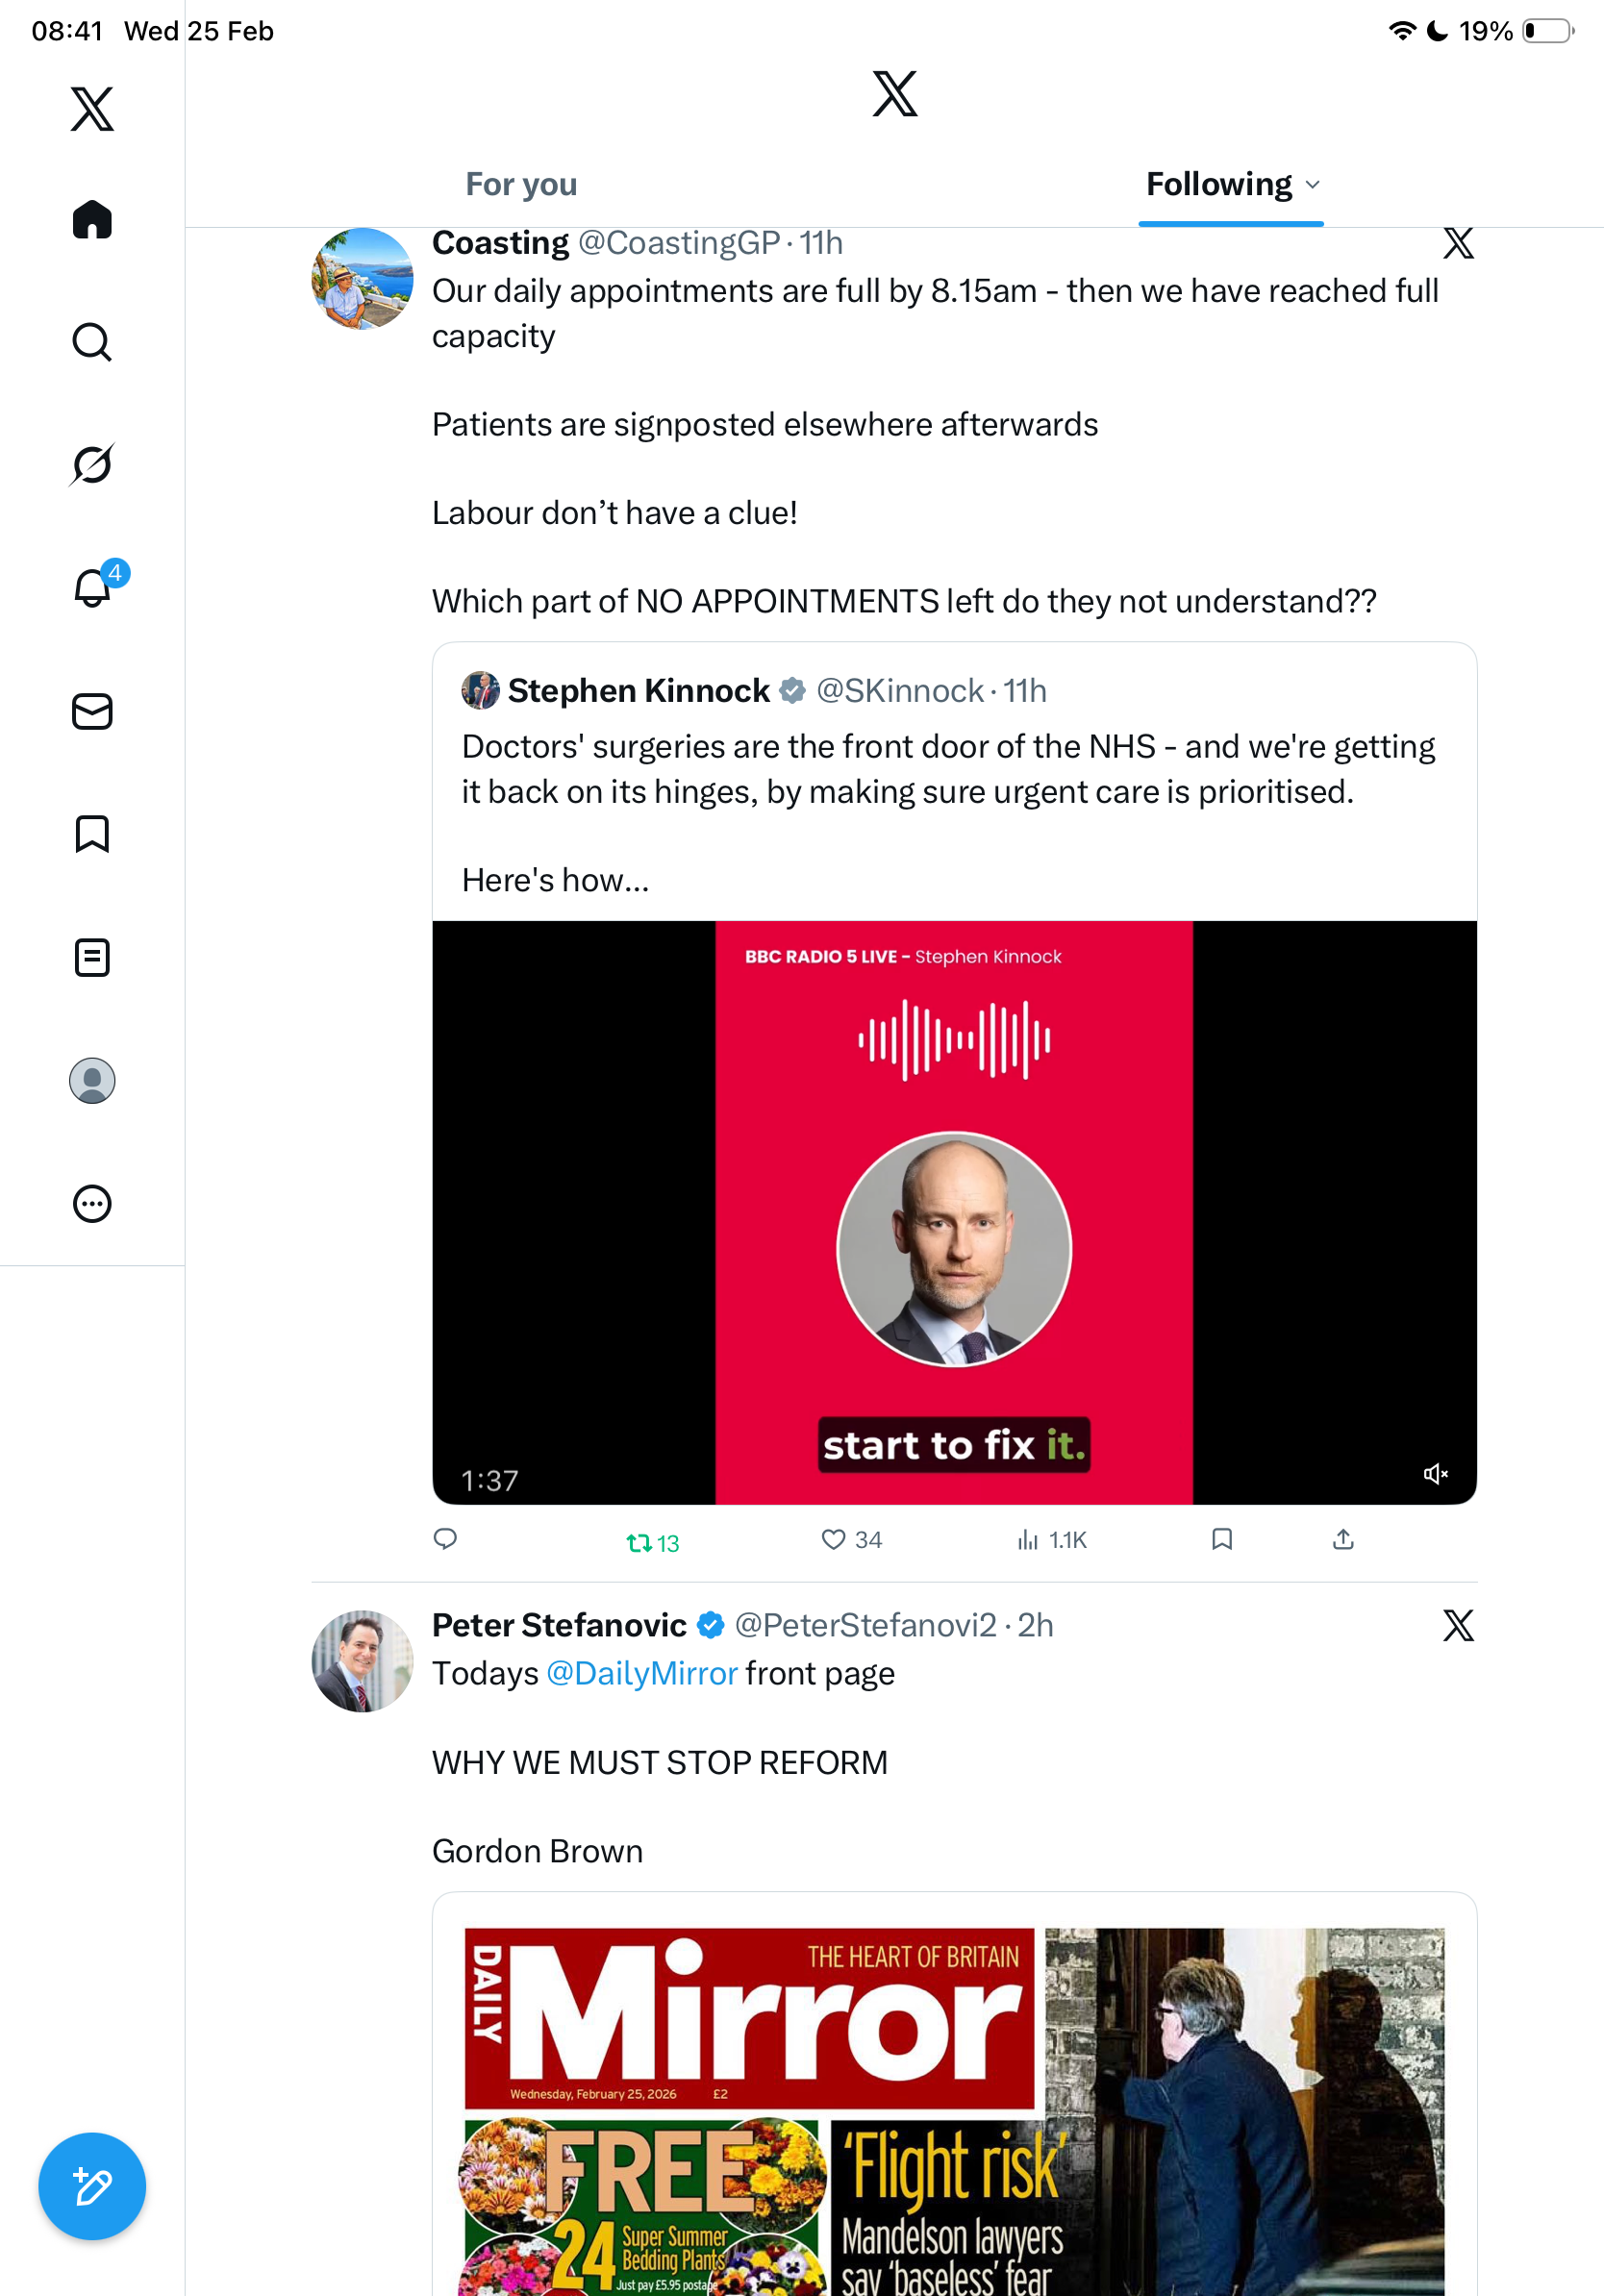Open Bookmarks in the sidebar
The width and height of the screenshot is (1604, 2296).
[x=92, y=834]
